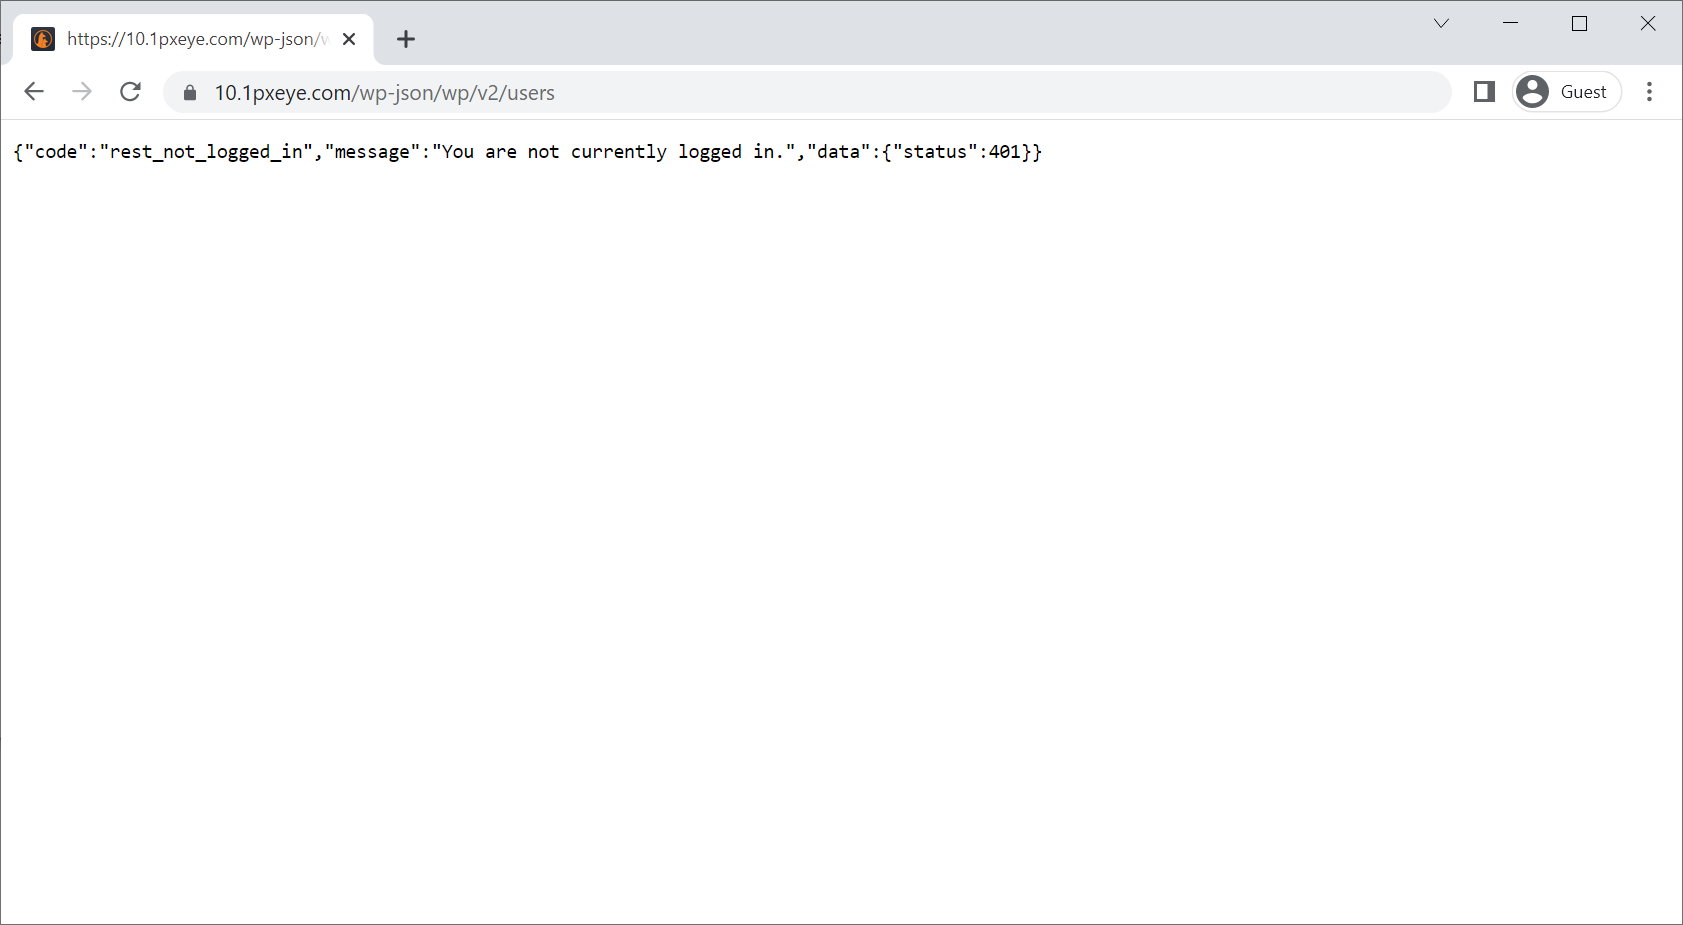The image size is (1683, 925).
Task: Click the "You are not currently logged in." message
Action: (613, 152)
